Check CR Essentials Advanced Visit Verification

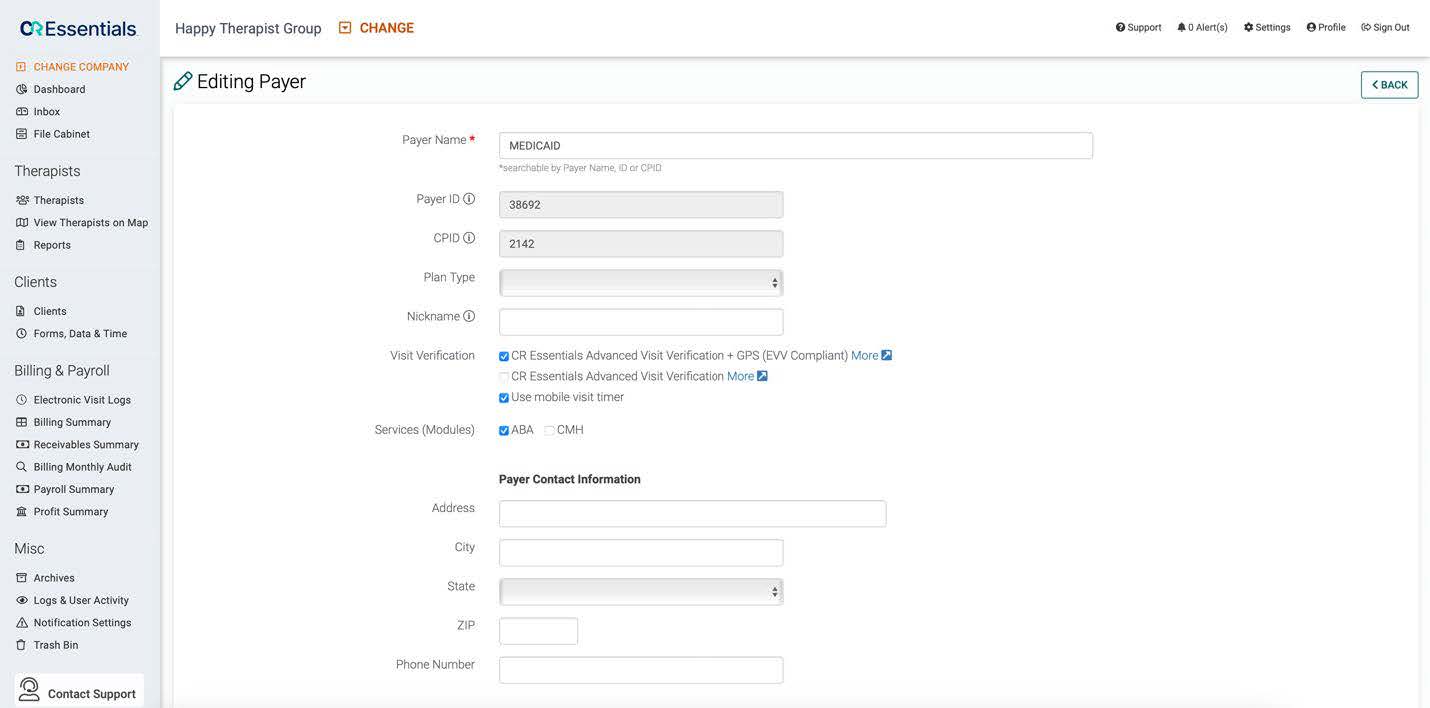[x=503, y=376]
